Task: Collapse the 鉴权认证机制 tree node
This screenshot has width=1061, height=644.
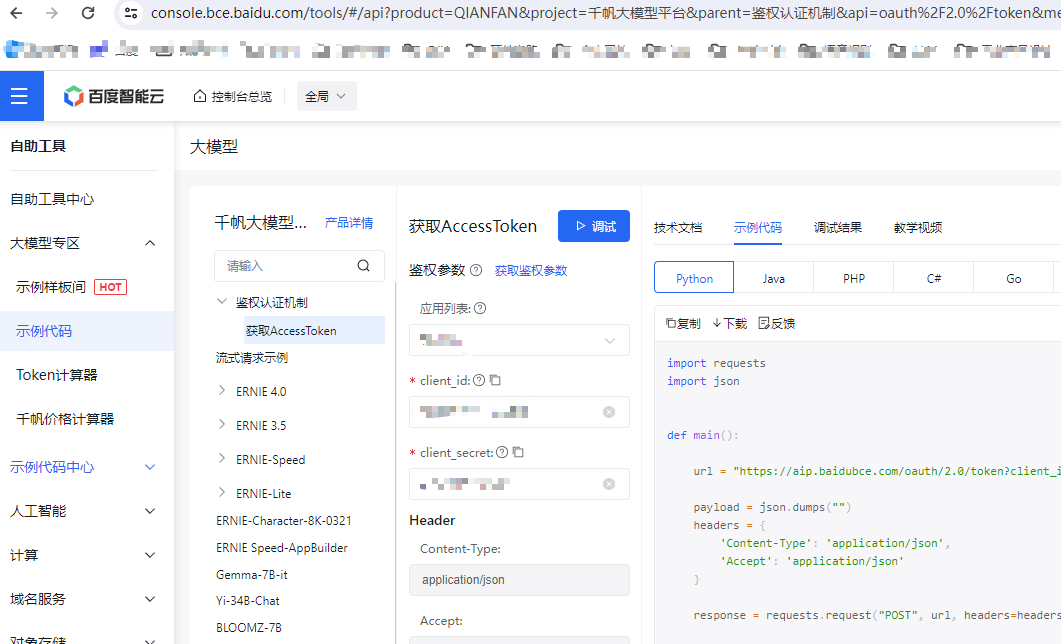Action: tap(221, 302)
